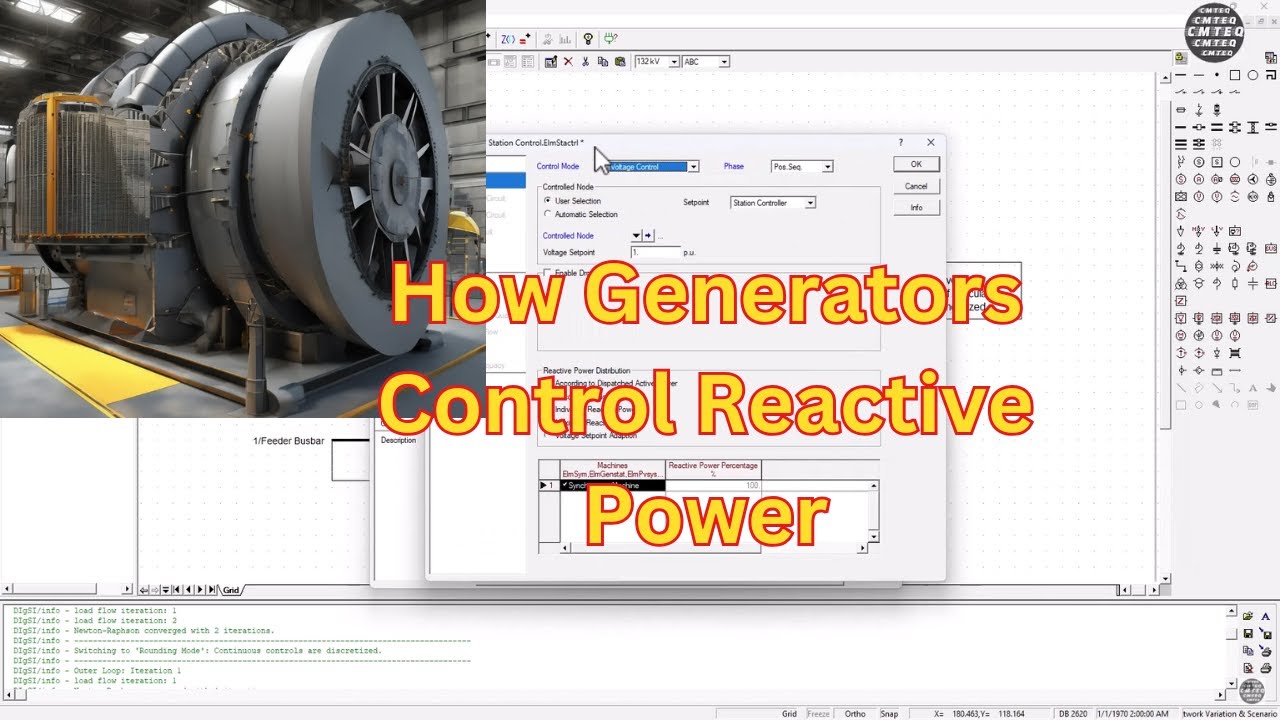Click the scissors cut icon
Screen dimensions: 1280x720
click(585, 62)
